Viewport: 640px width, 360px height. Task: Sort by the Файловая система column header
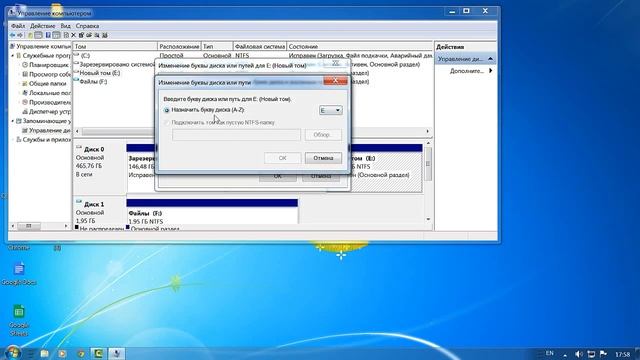click(260, 47)
